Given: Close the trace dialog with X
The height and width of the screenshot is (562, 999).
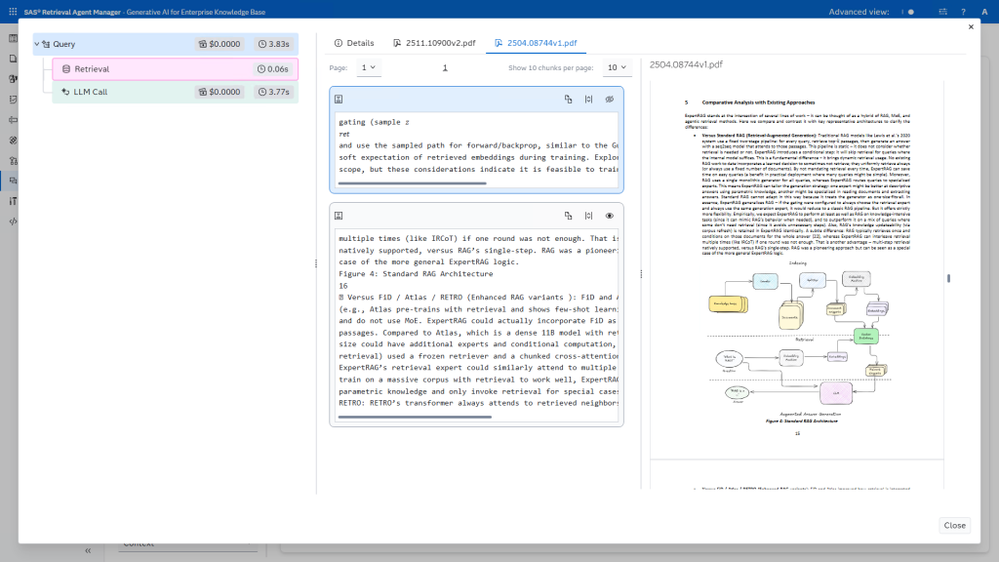Looking at the screenshot, I should point(971,27).
